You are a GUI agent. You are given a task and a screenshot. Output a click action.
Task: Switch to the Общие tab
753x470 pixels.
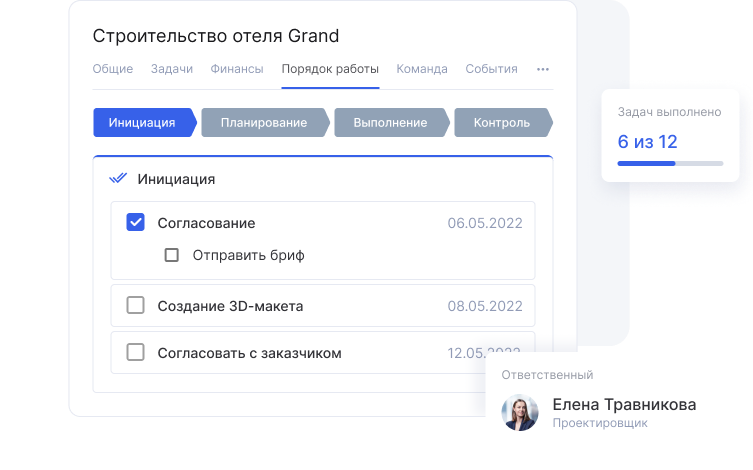pyautogui.click(x=112, y=70)
